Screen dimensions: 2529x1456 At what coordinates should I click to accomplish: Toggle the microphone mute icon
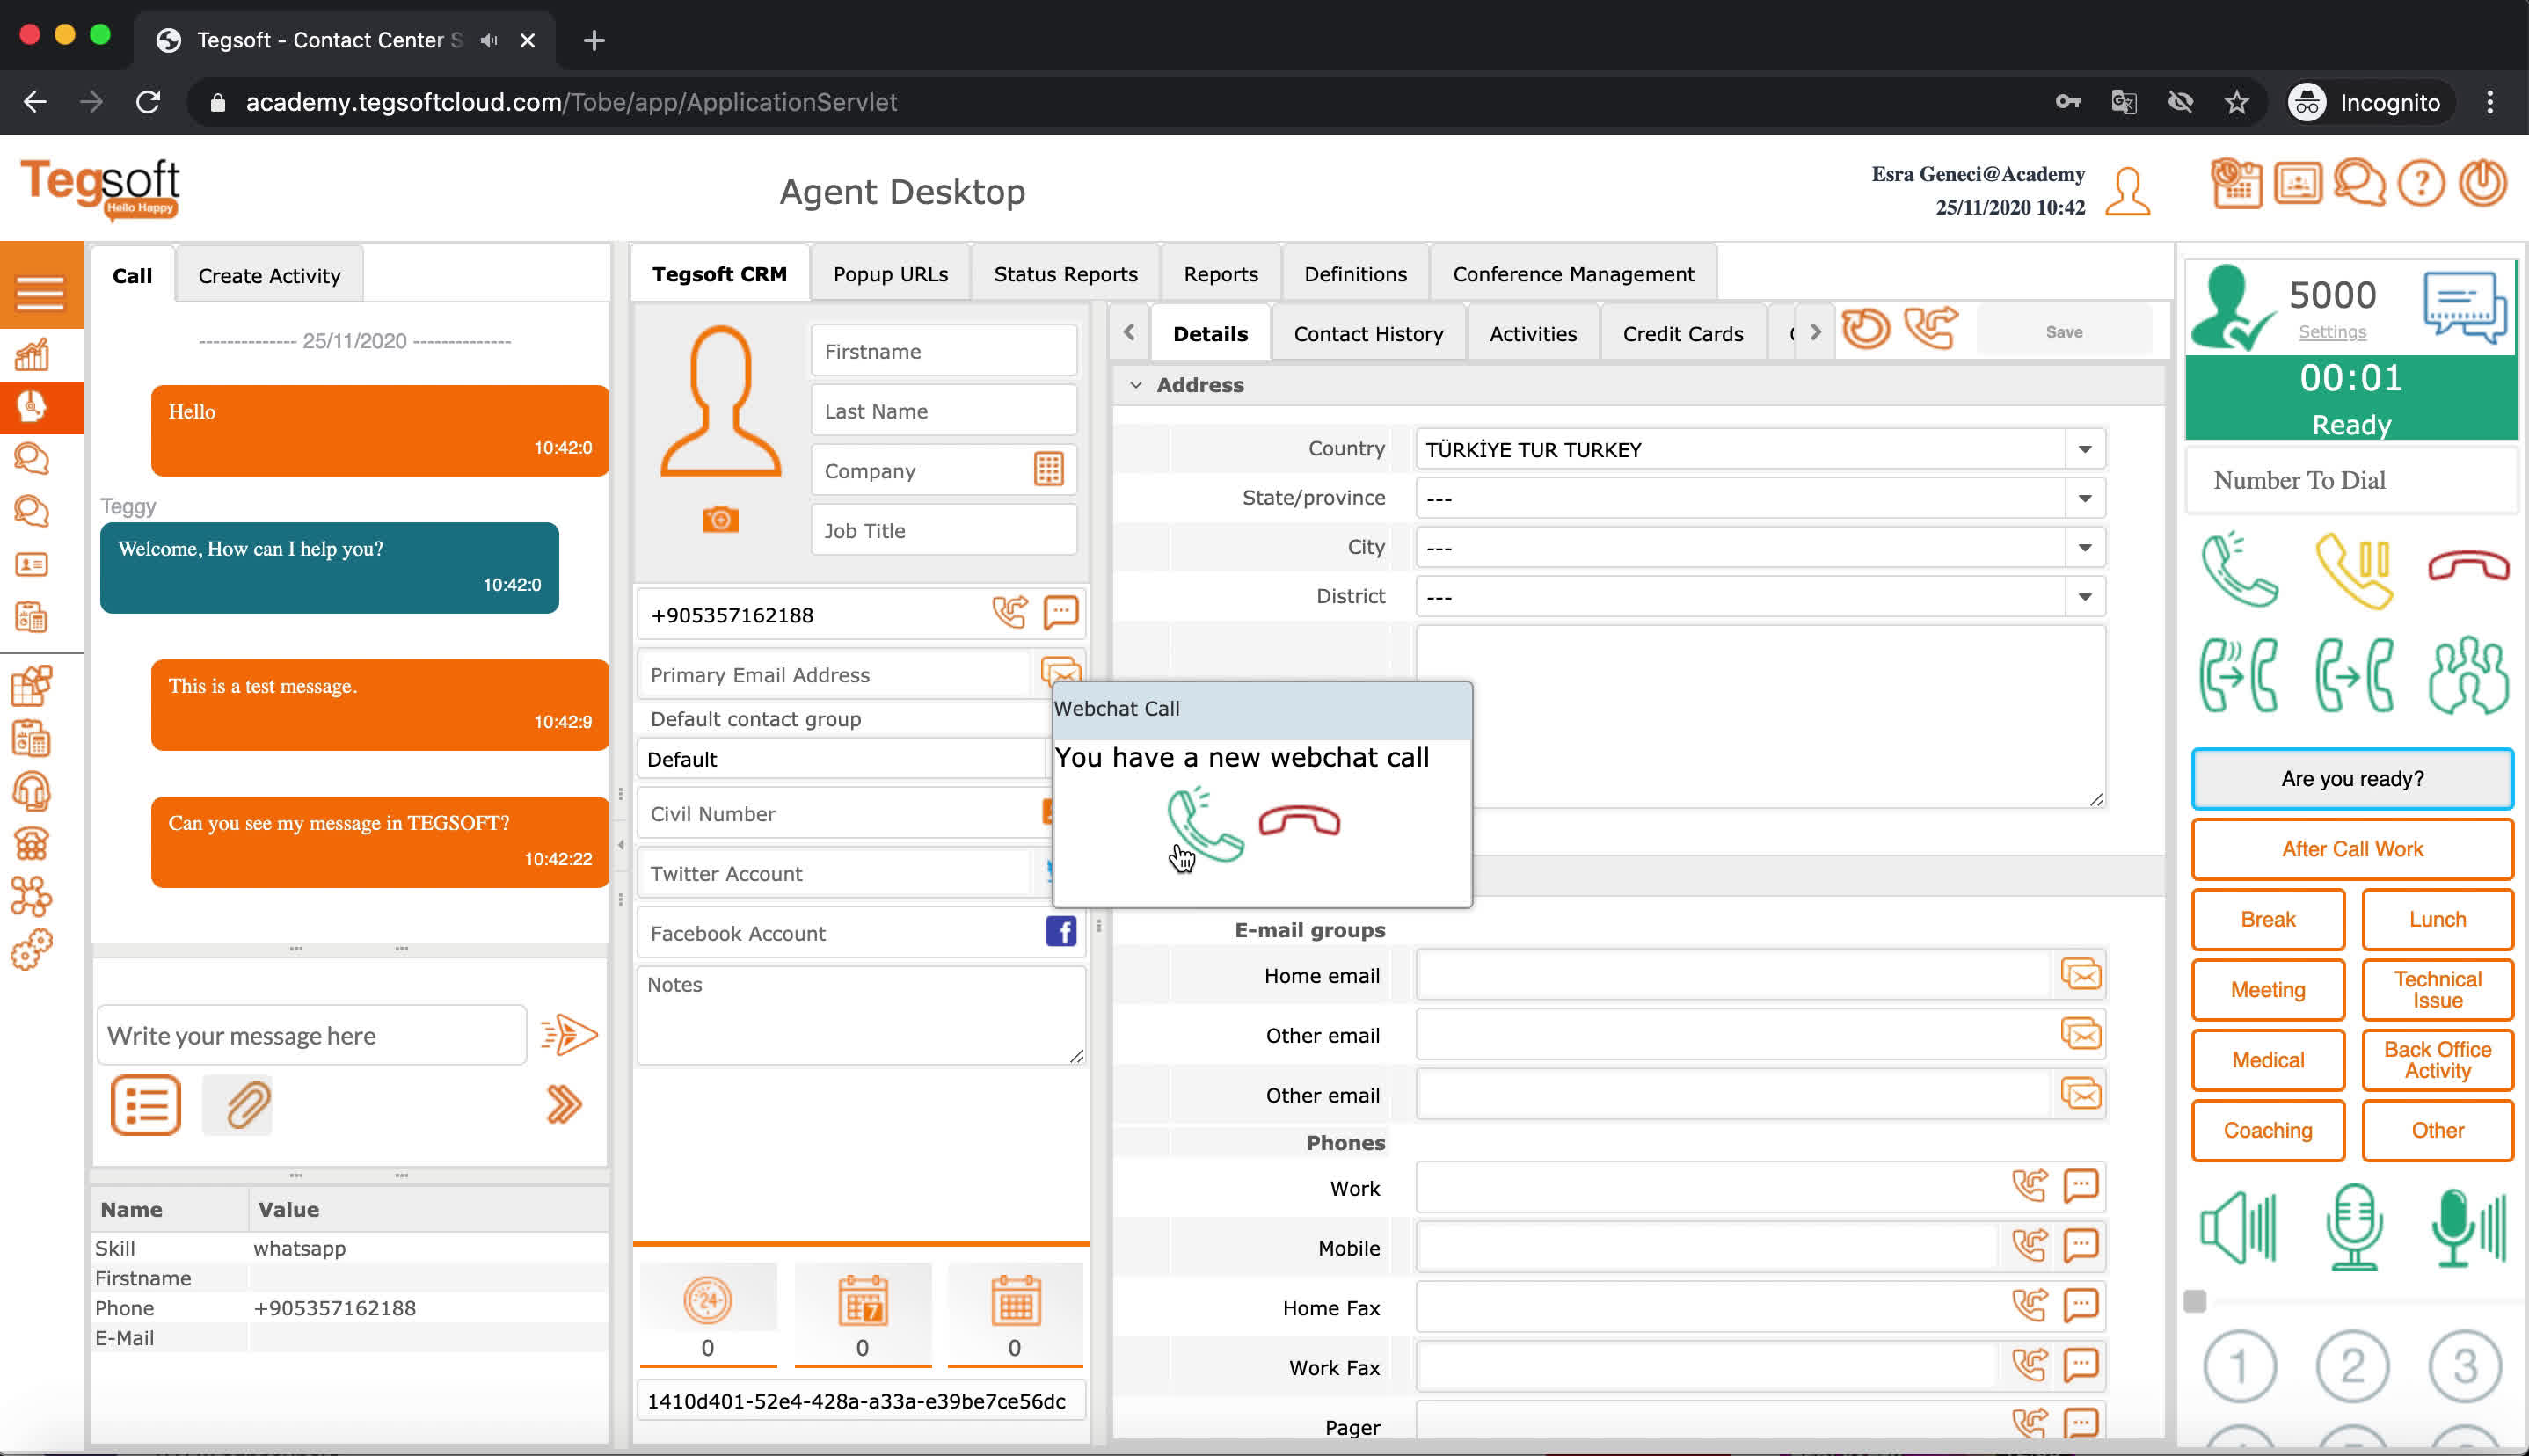(2354, 1227)
